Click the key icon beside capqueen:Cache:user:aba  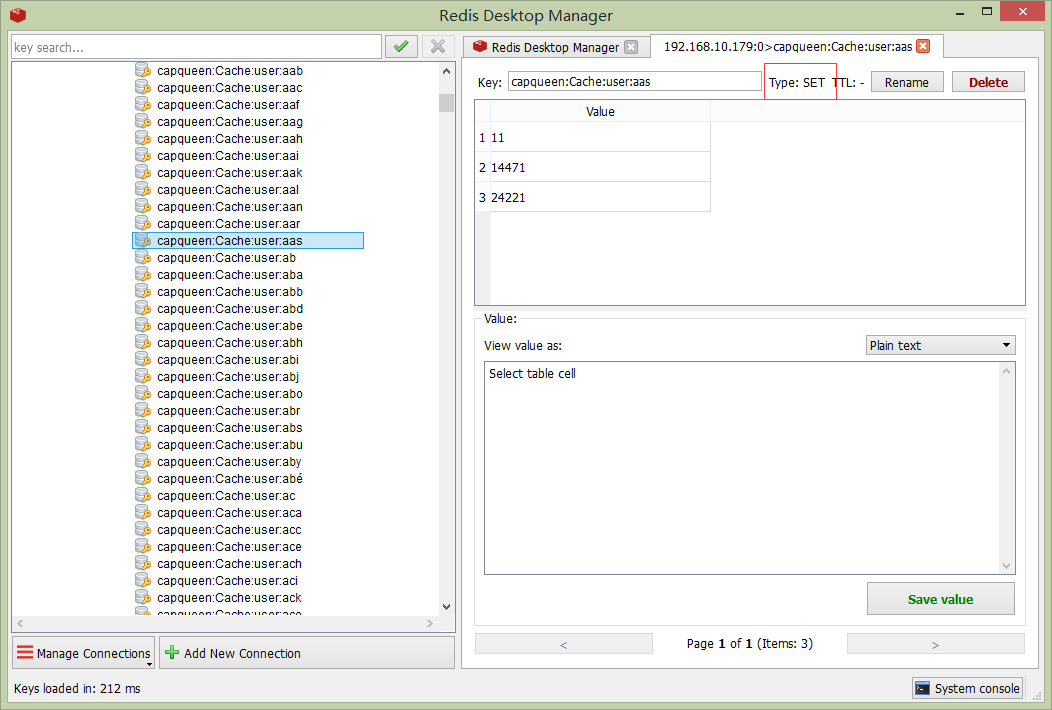tap(142, 274)
